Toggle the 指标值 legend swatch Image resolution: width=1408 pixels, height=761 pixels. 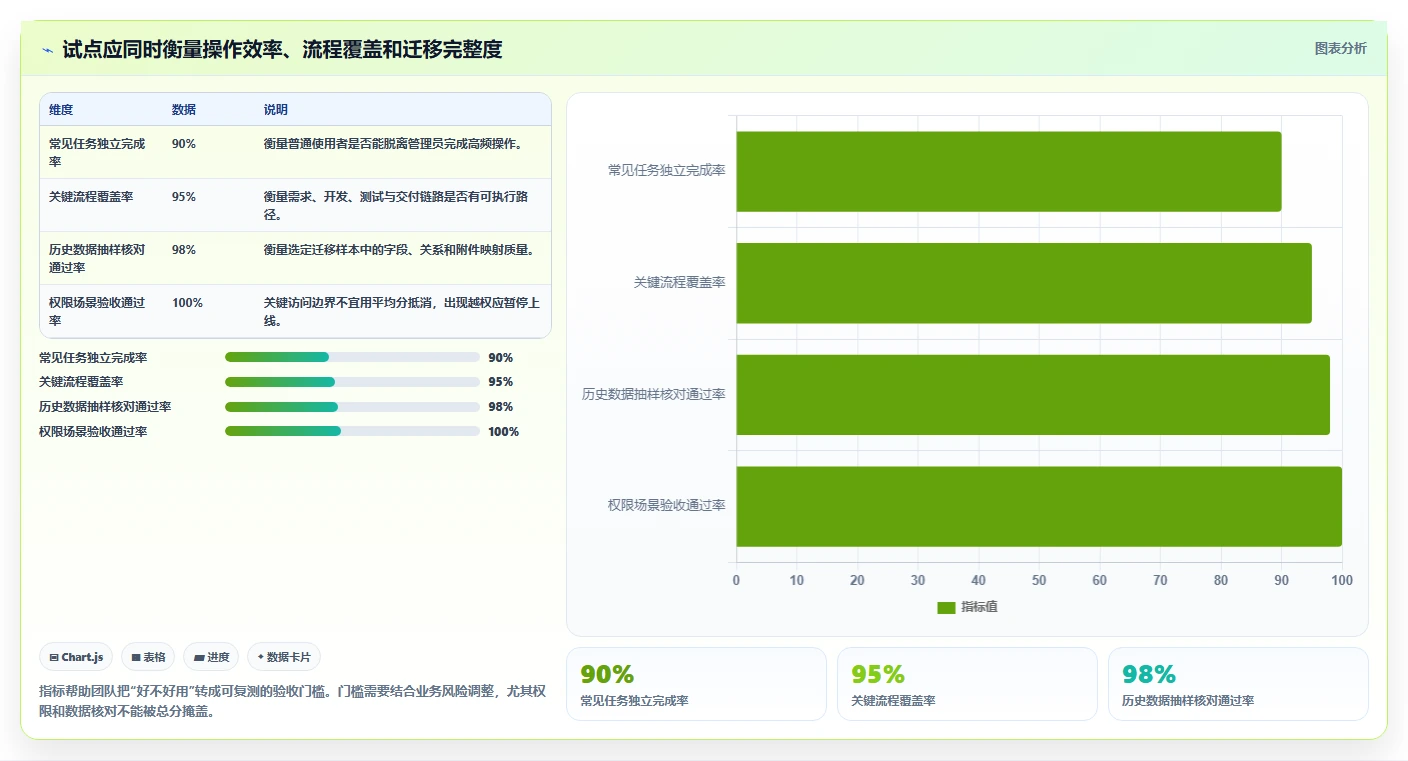point(946,607)
